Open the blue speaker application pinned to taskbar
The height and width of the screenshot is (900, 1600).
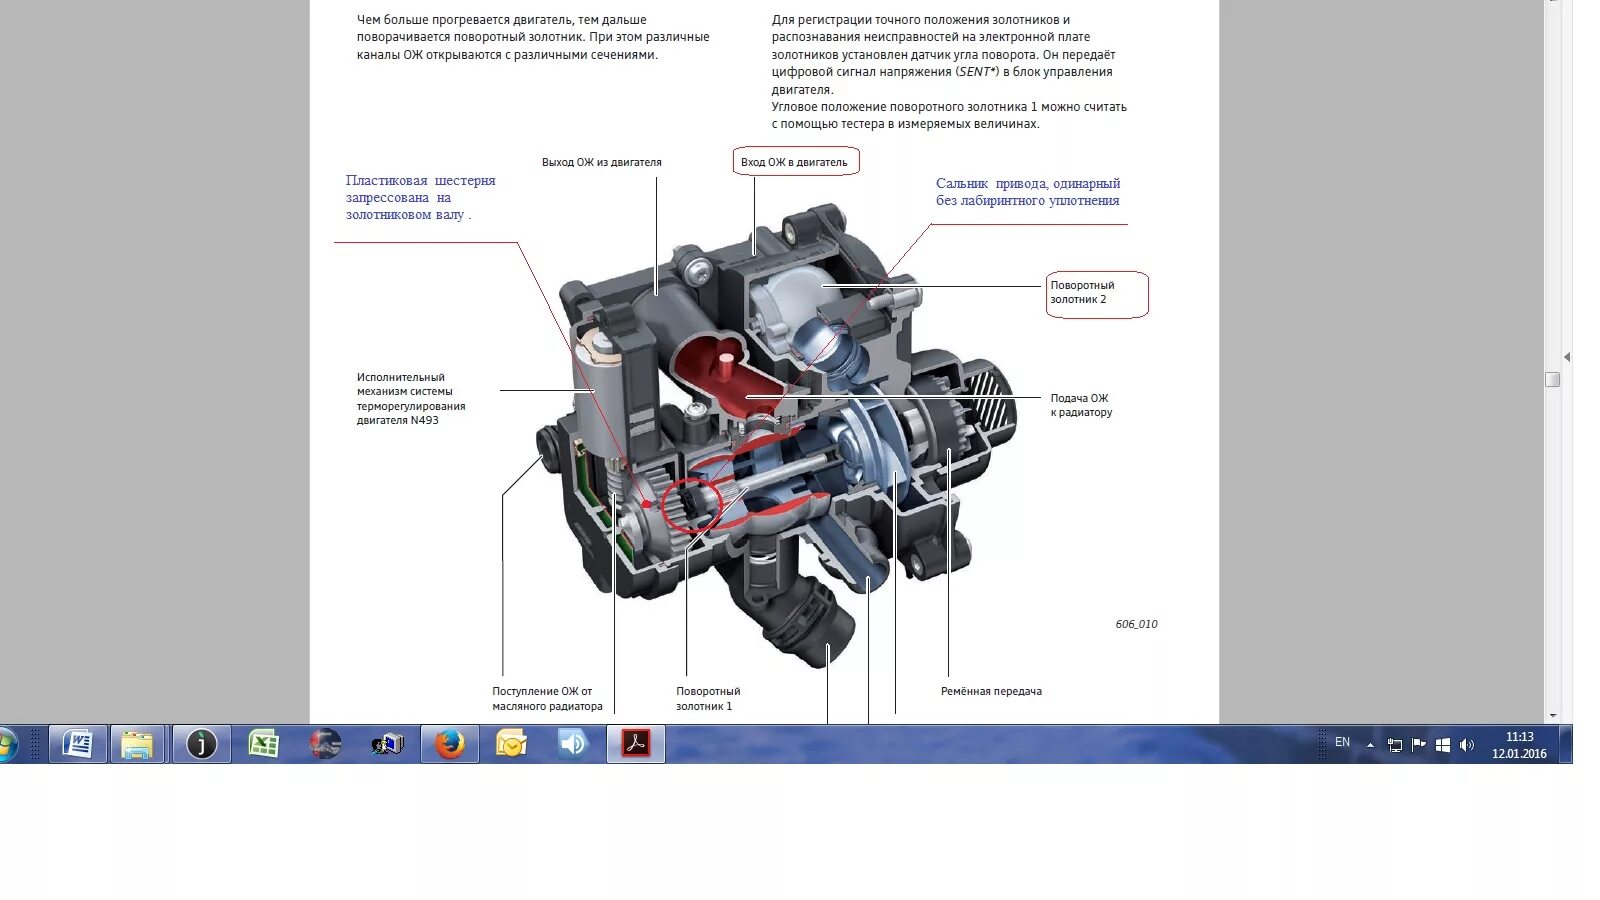pyautogui.click(x=572, y=744)
